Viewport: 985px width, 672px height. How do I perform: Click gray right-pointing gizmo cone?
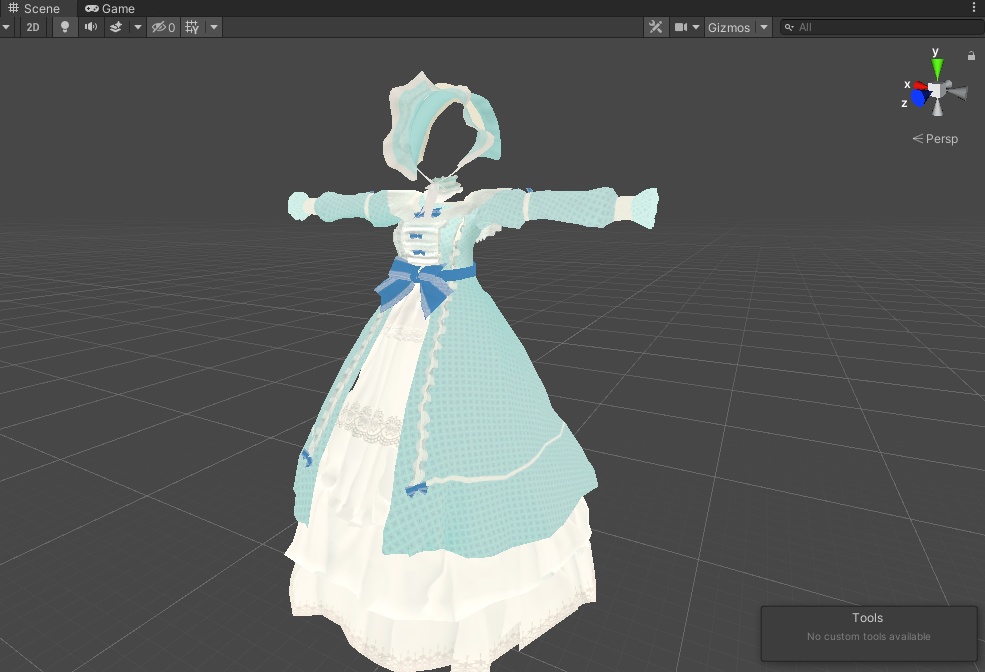956,92
